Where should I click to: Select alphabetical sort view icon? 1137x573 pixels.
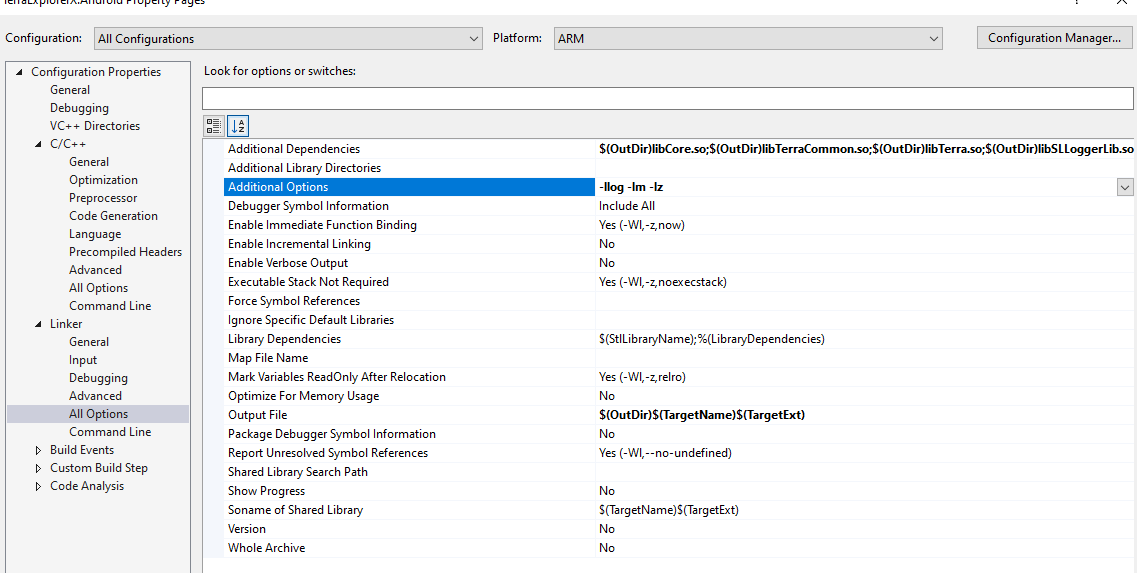238,125
